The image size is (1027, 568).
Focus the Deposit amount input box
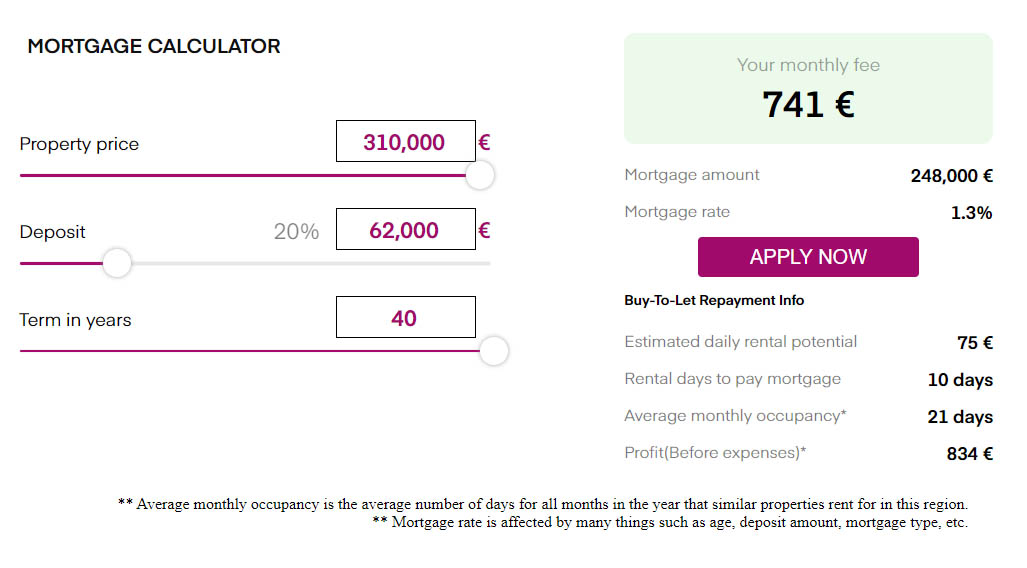click(x=405, y=230)
